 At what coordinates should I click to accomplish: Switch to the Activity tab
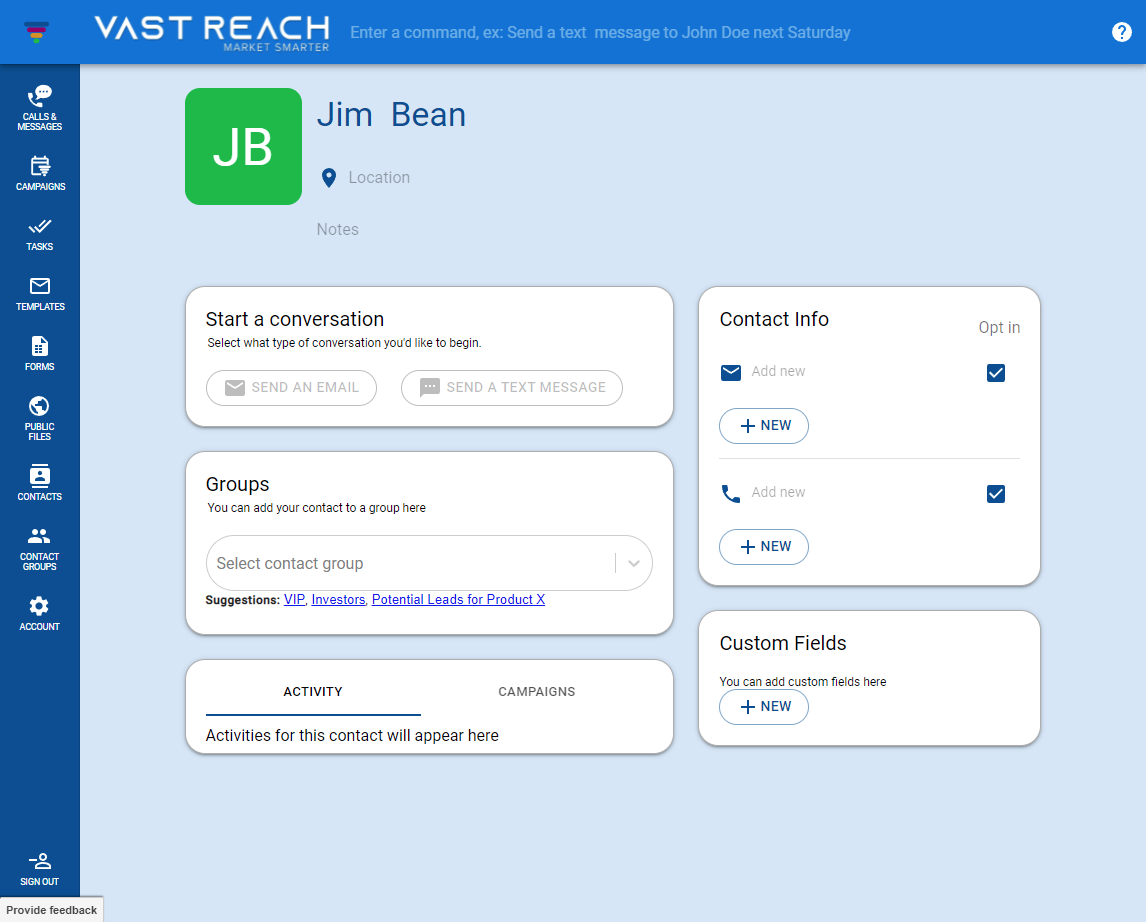pyautogui.click(x=313, y=692)
